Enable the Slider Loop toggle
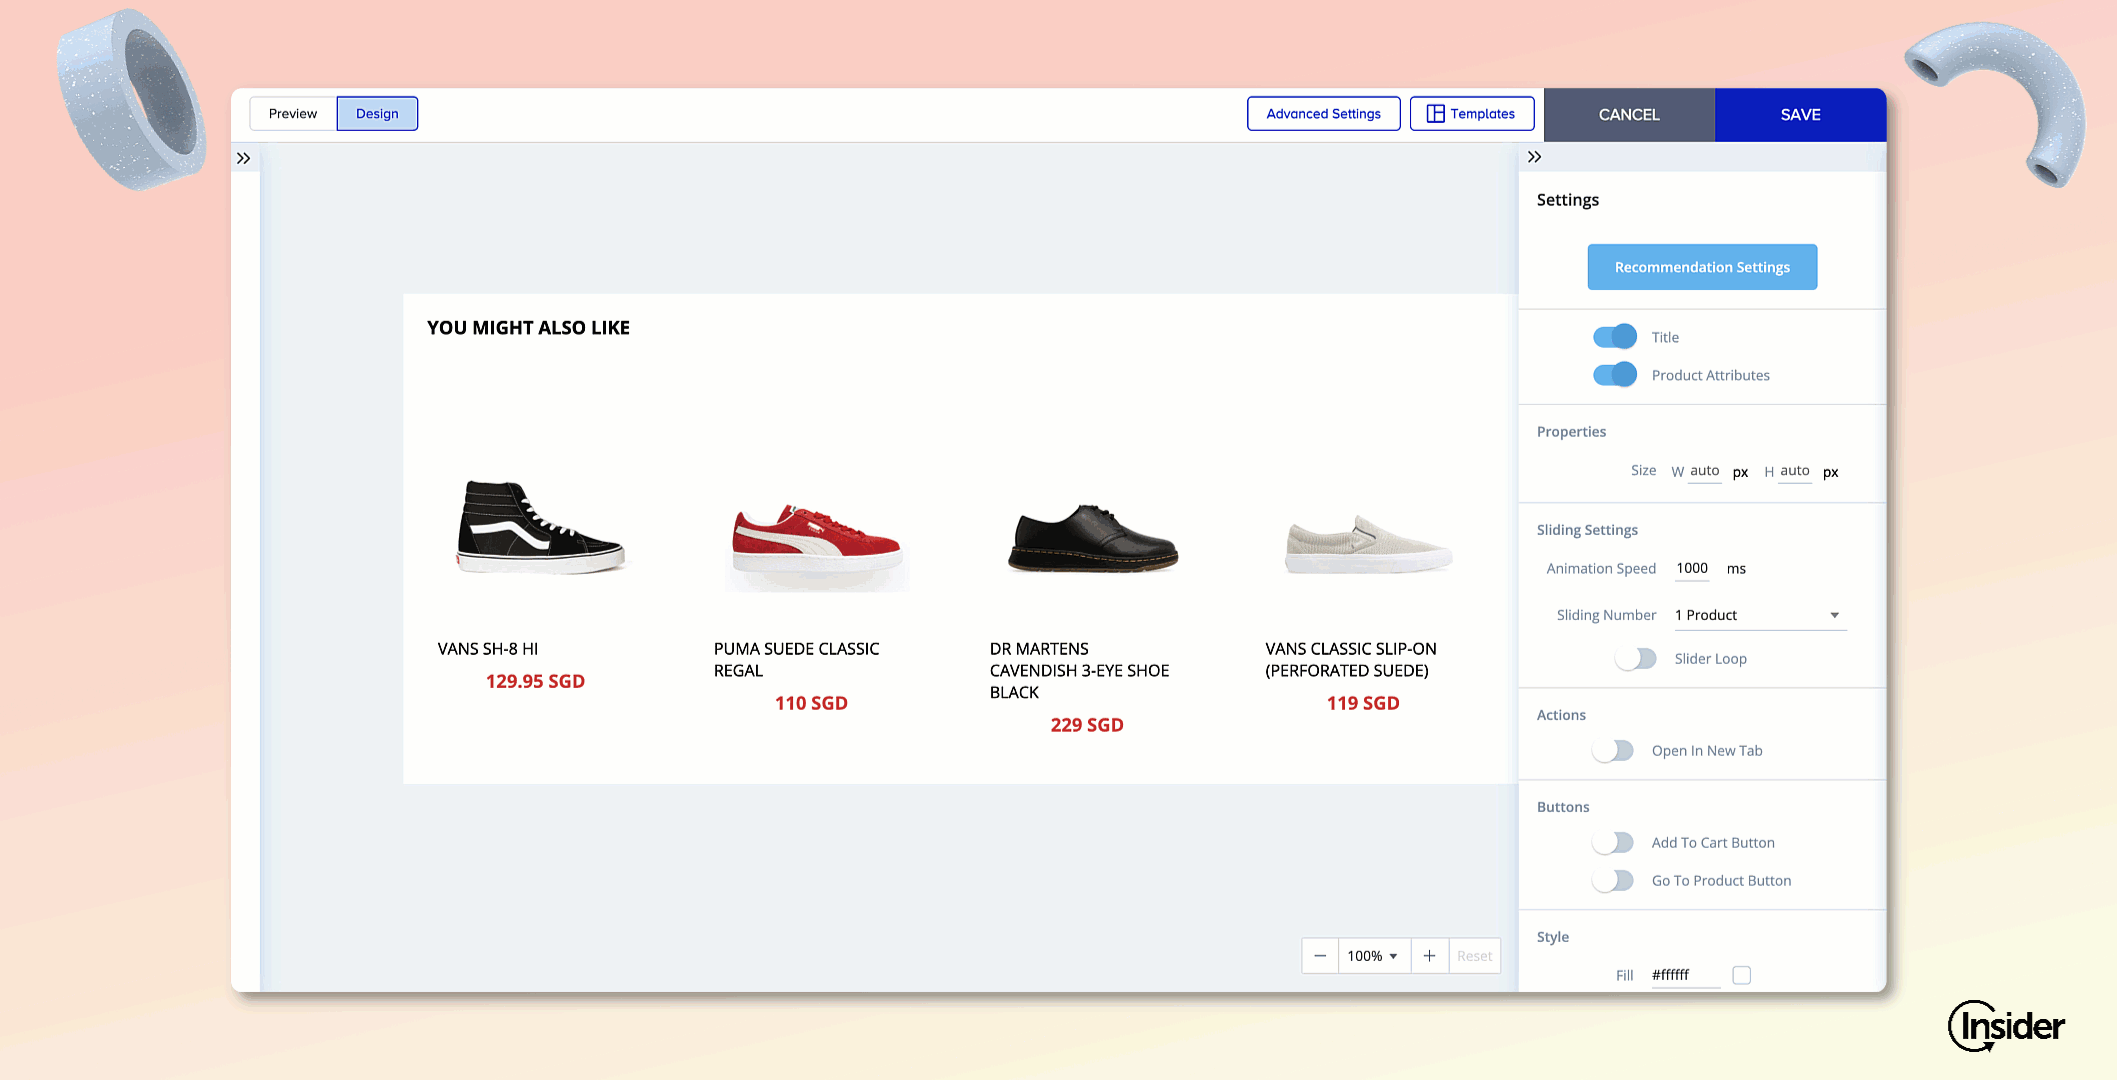Viewport: 2117px width, 1080px height. (1636, 659)
